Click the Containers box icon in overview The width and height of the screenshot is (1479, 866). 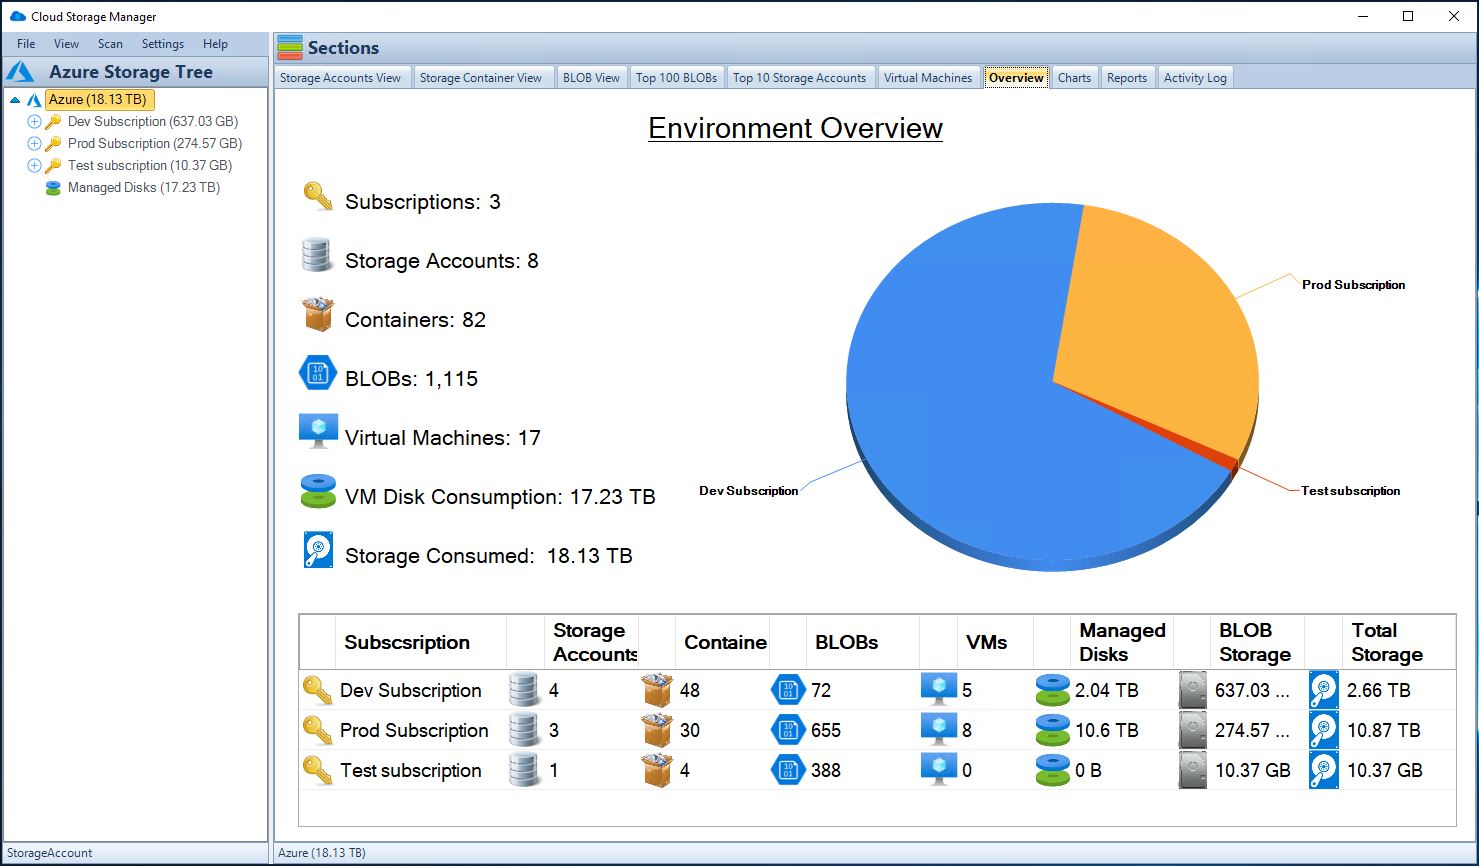point(318,314)
